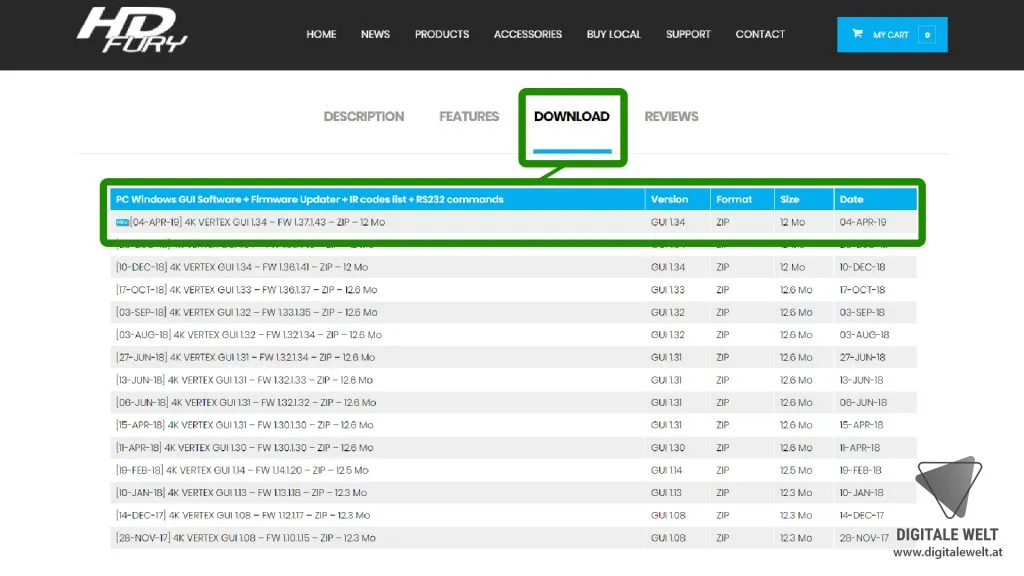Click the 13-JUN-18 cell in Date column
Screen dimensions: 1024x576
[861, 380]
